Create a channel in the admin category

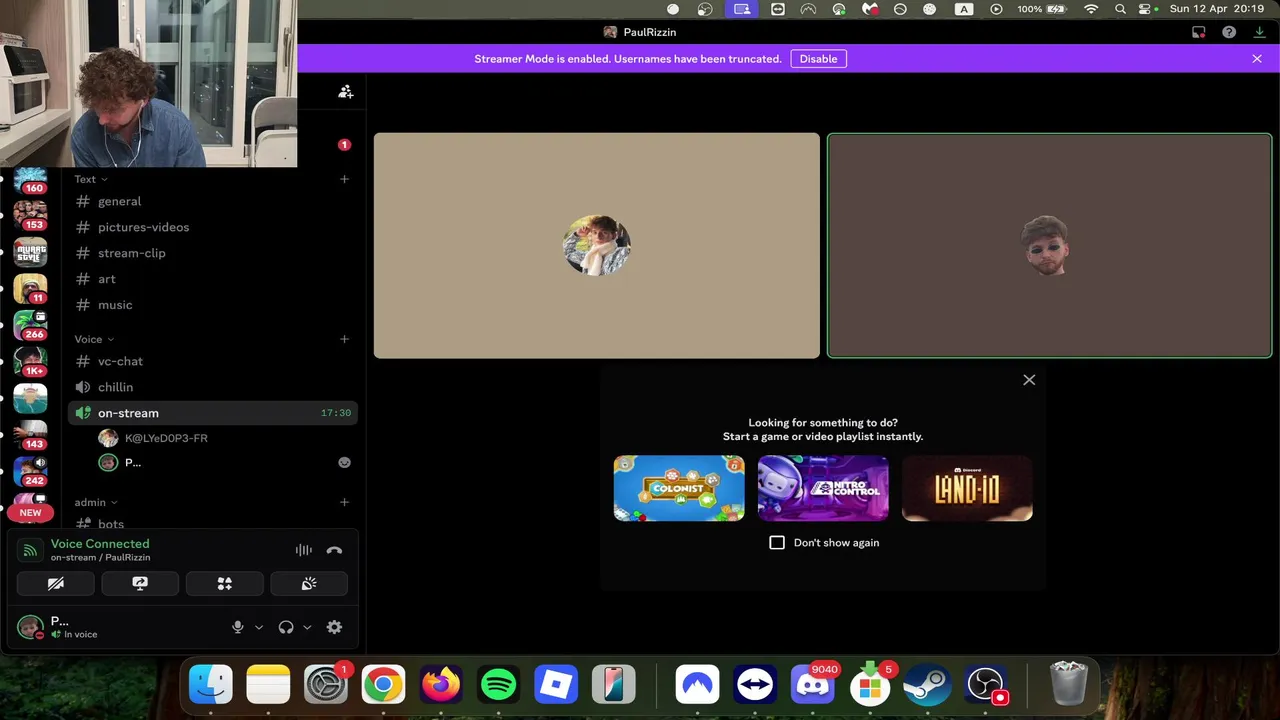[344, 502]
